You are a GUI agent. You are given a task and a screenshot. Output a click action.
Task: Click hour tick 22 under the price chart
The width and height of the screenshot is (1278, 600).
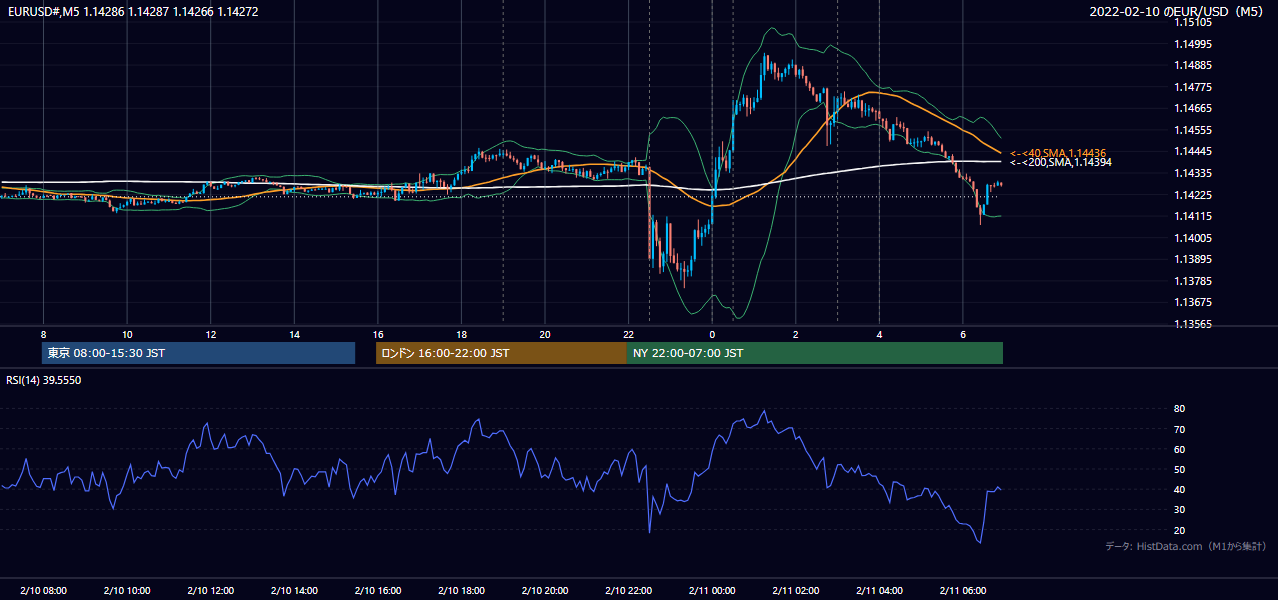(x=628, y=334)
